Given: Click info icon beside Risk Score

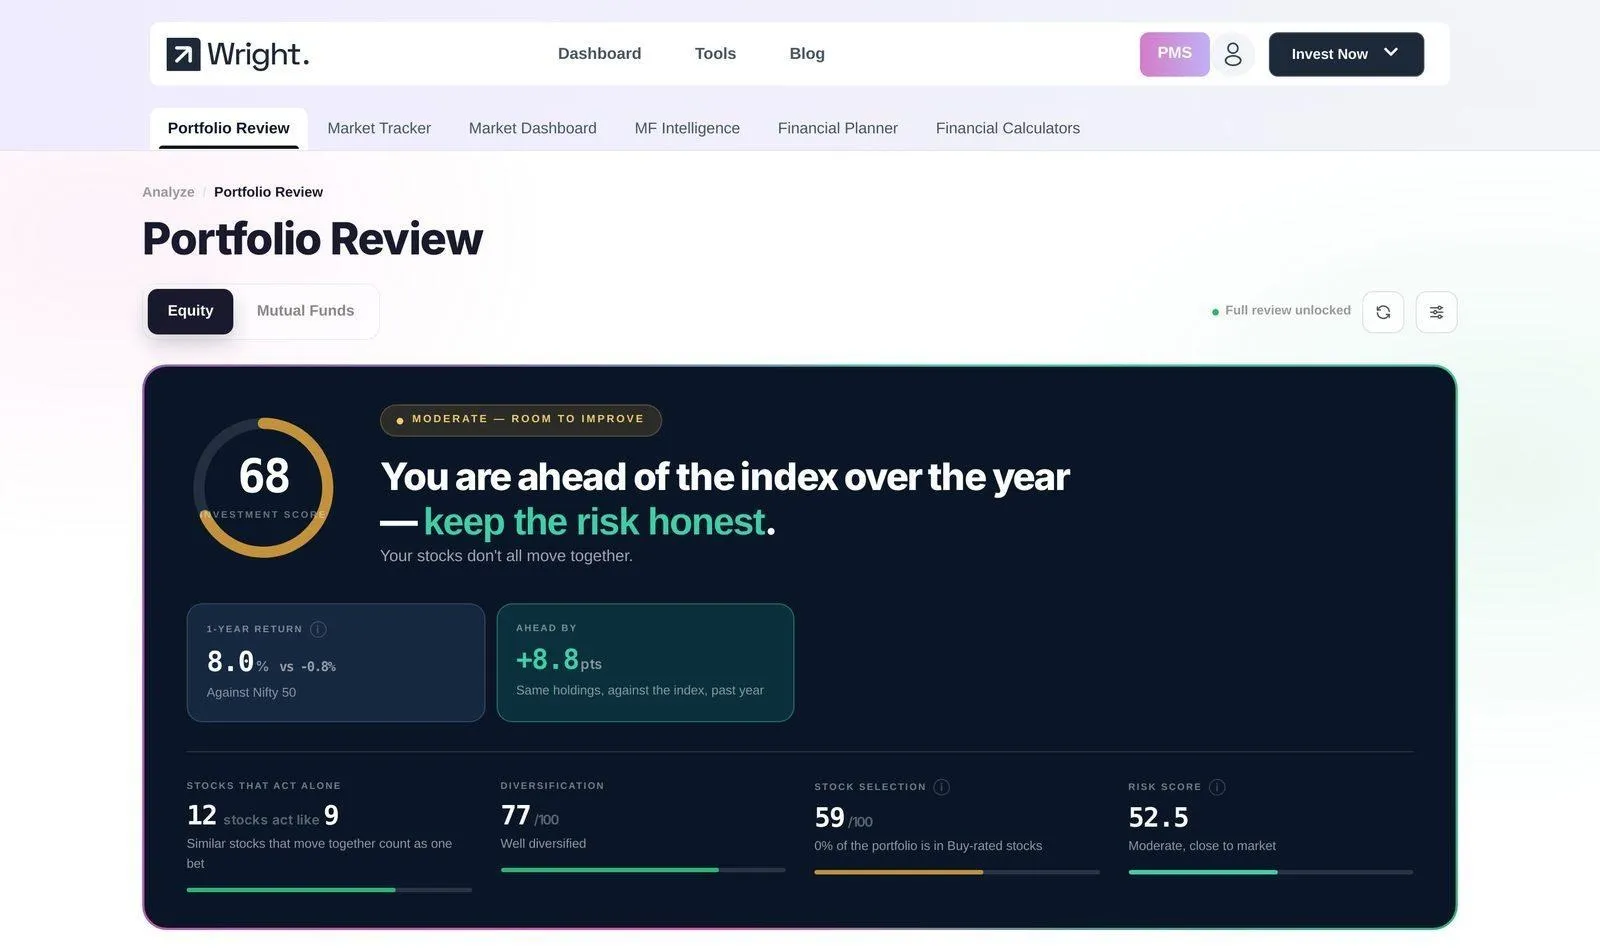Looking at the screenshot, I should click(1217, 787).
